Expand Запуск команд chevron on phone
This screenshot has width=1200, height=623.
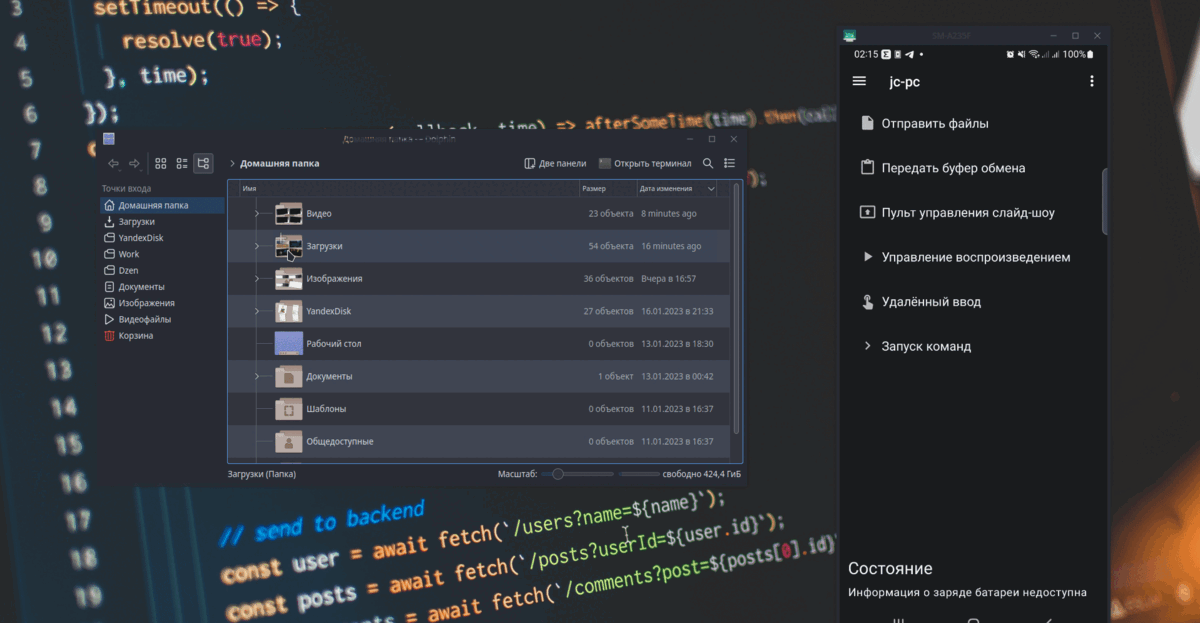(x=868, y=347)
